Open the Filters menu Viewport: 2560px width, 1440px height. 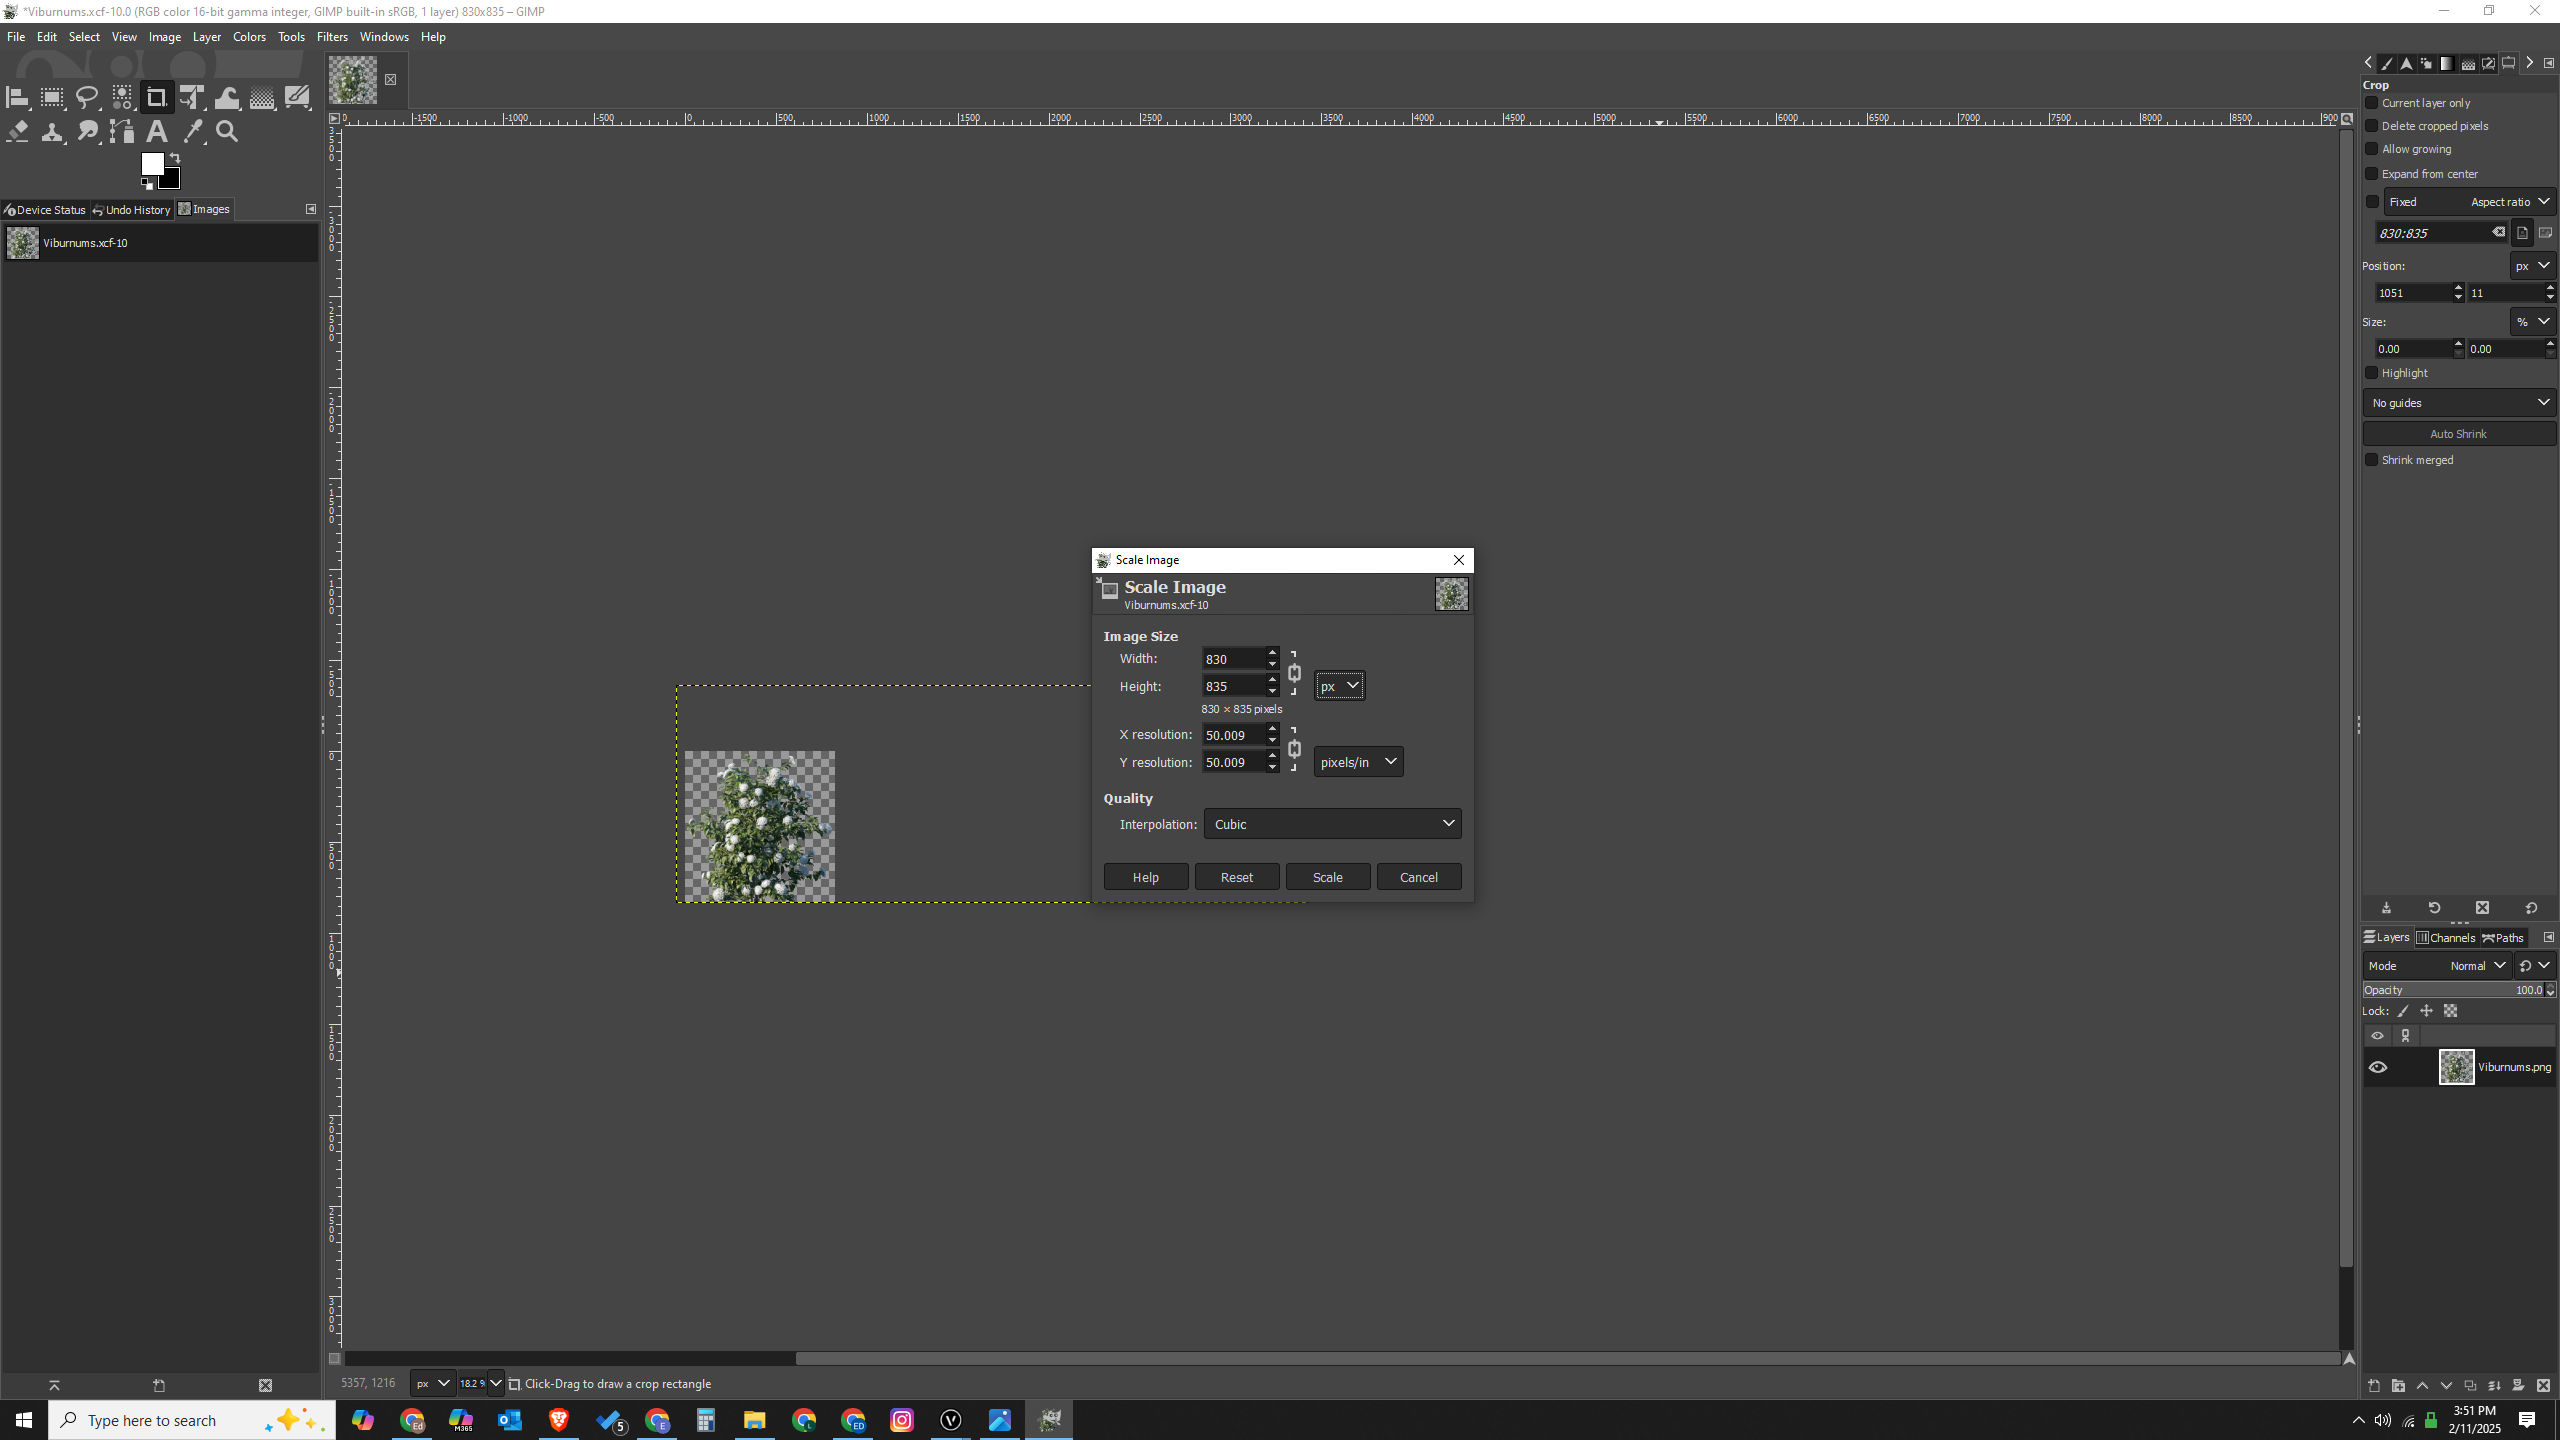click(x=332, y=37)
